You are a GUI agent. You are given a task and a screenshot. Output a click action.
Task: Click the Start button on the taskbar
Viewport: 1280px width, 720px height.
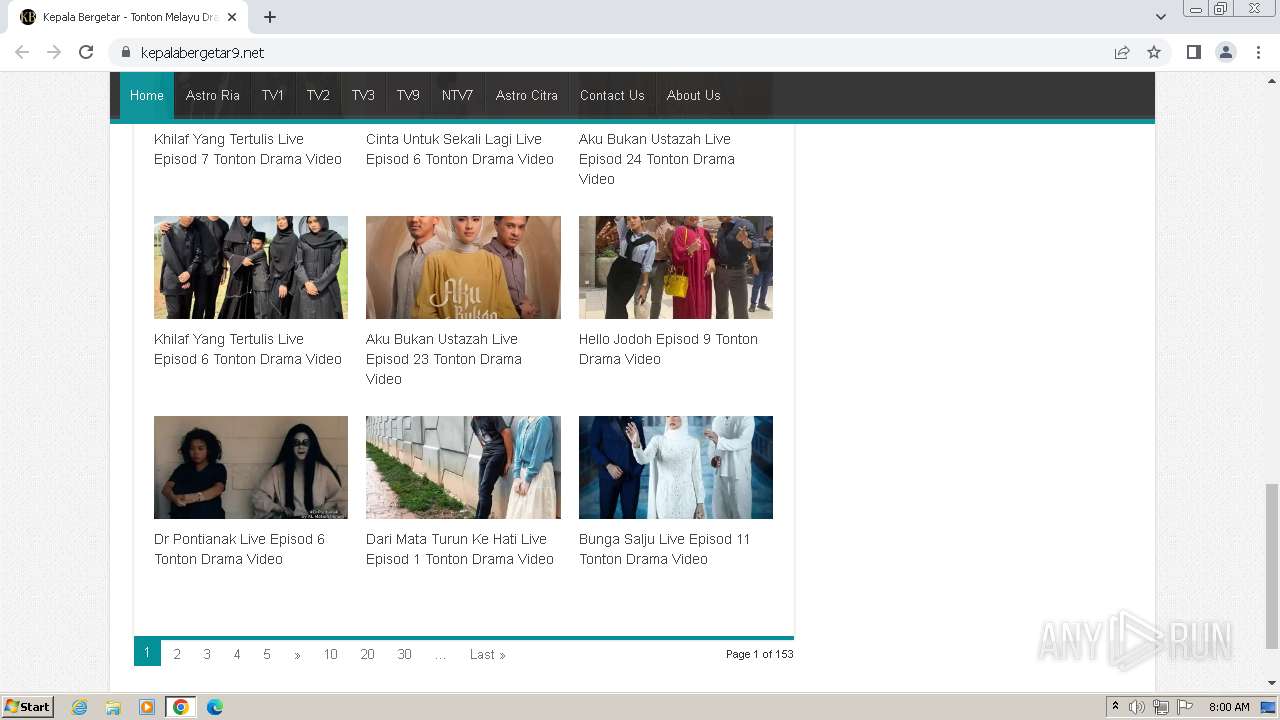28,706
